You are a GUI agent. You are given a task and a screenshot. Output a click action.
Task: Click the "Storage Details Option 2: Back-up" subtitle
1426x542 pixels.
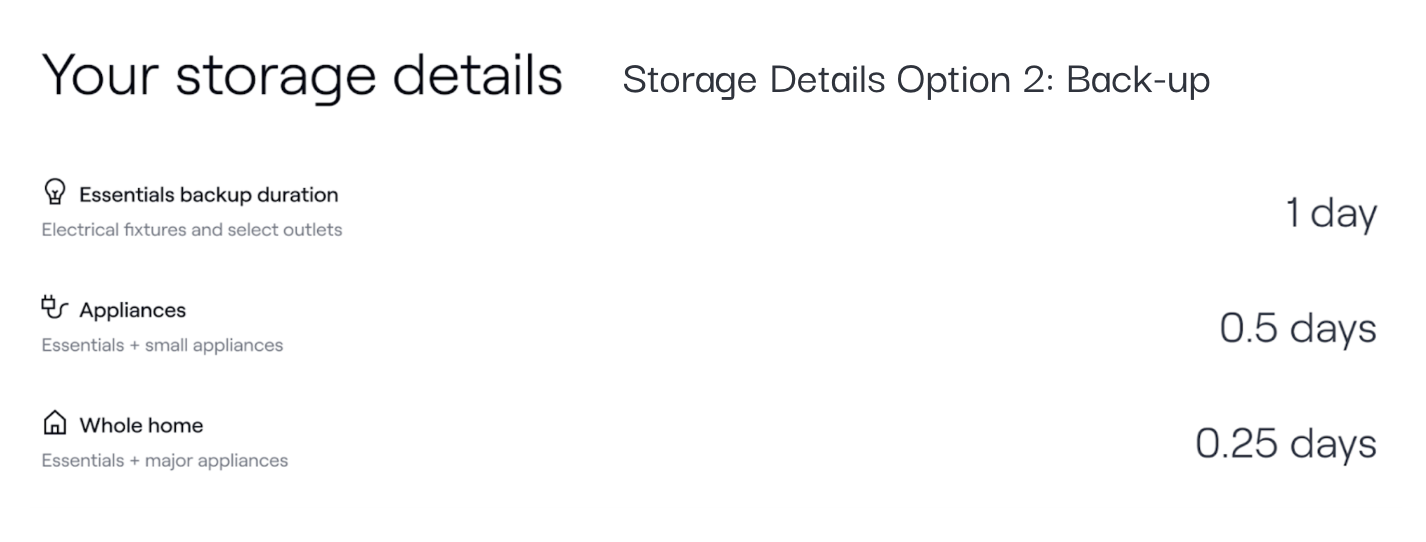pos(915,80)
